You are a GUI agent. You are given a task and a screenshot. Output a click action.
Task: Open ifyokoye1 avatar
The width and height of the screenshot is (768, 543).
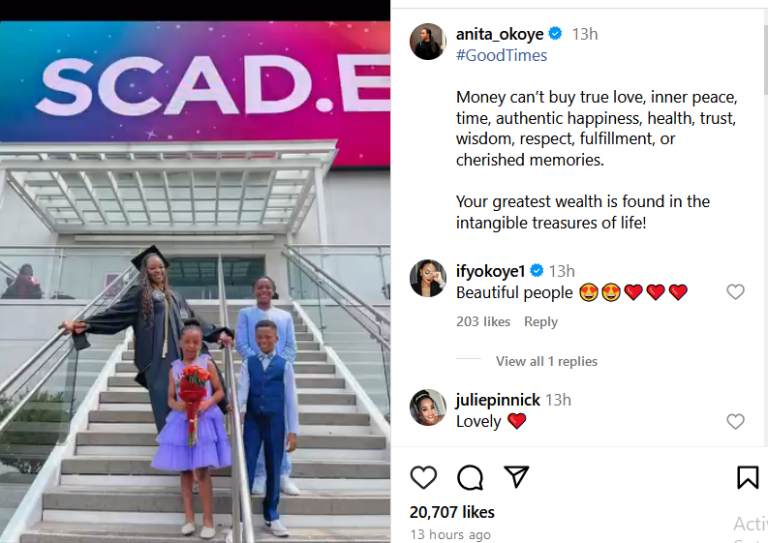(x=428, y=278)
